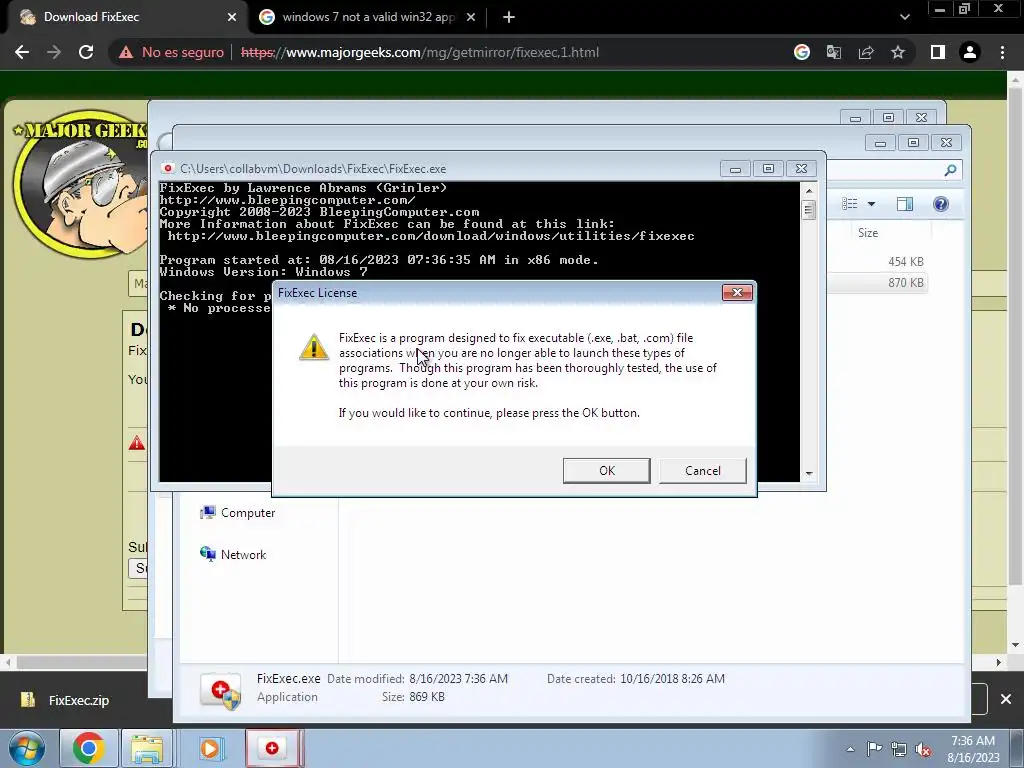Close the FixExec License dialog
Viewport: 1024px width, 768px height.
tap(737, 293)
